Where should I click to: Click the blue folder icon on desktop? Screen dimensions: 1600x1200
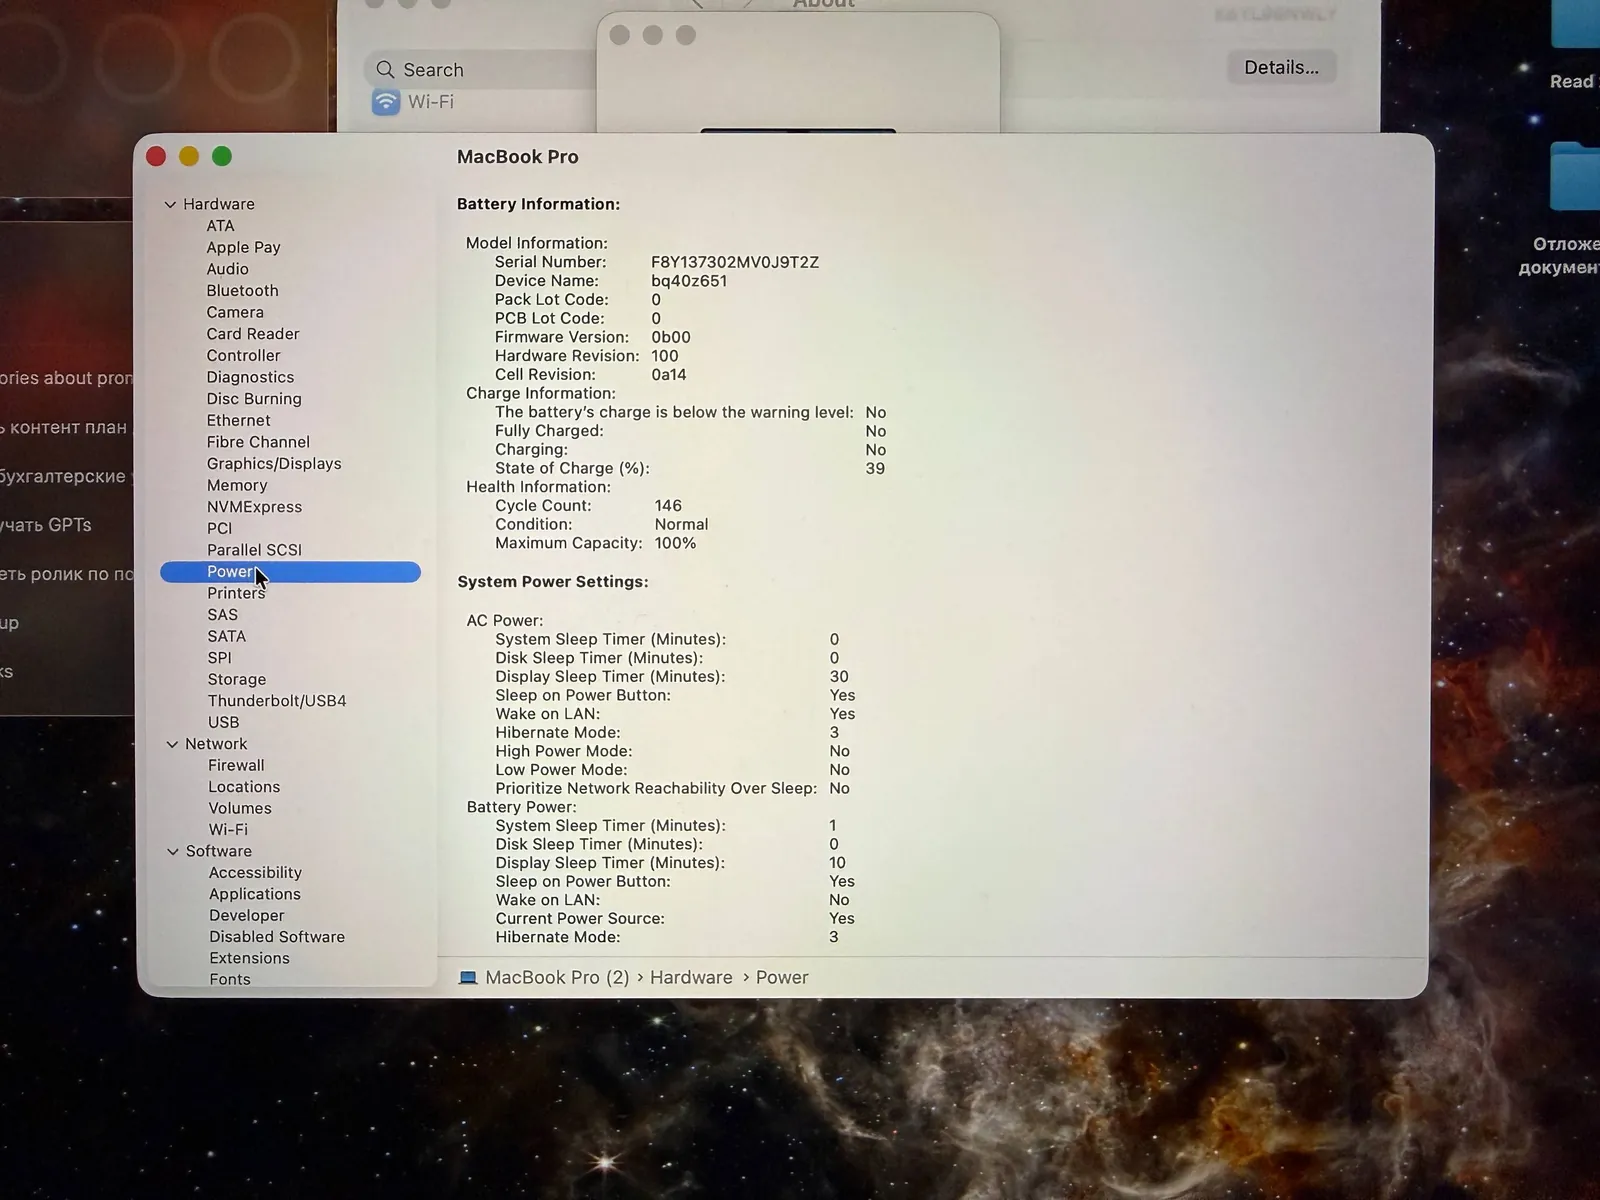[x=1576, y=178]
